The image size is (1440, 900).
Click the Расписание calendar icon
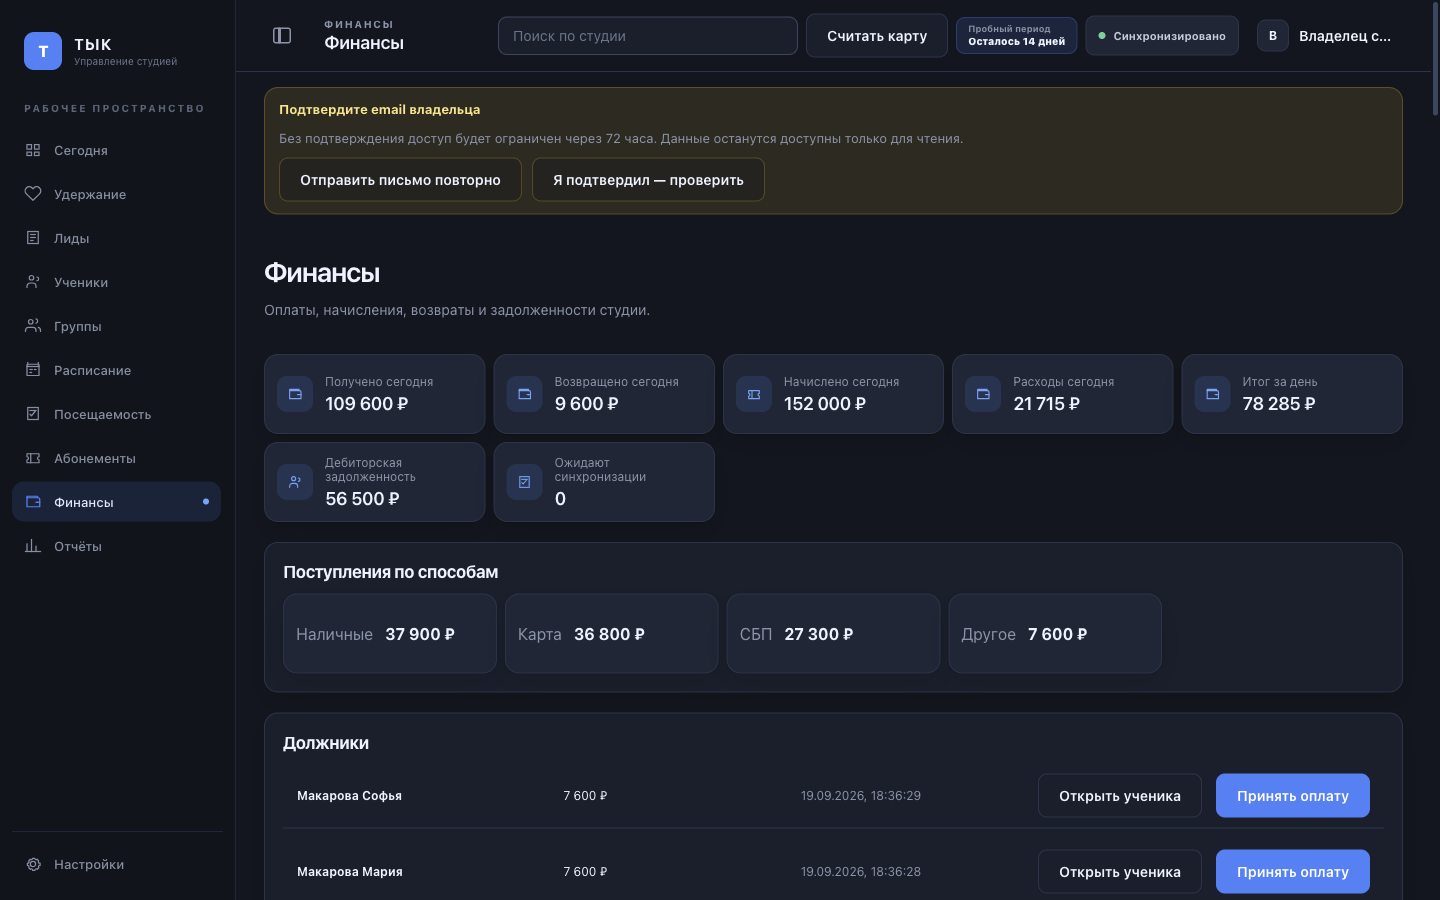click(x=33, y=370)
